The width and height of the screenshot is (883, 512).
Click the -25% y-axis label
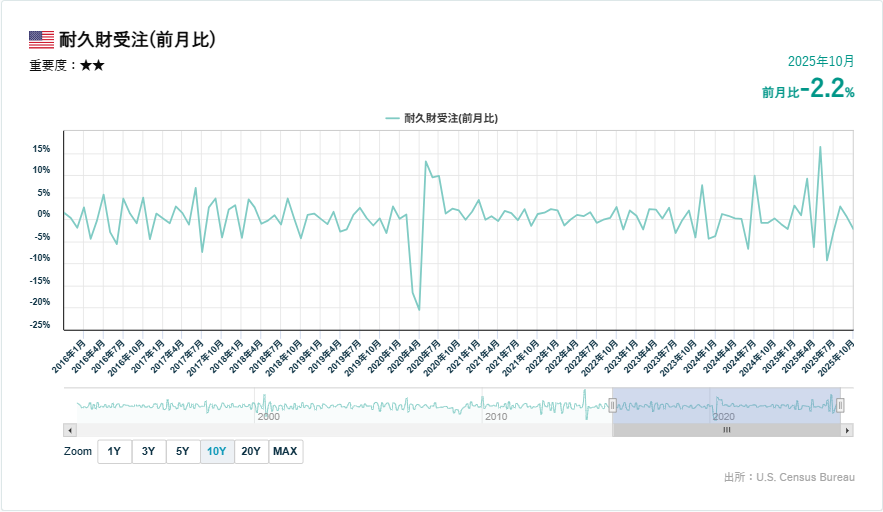click(x=40, y=324)
